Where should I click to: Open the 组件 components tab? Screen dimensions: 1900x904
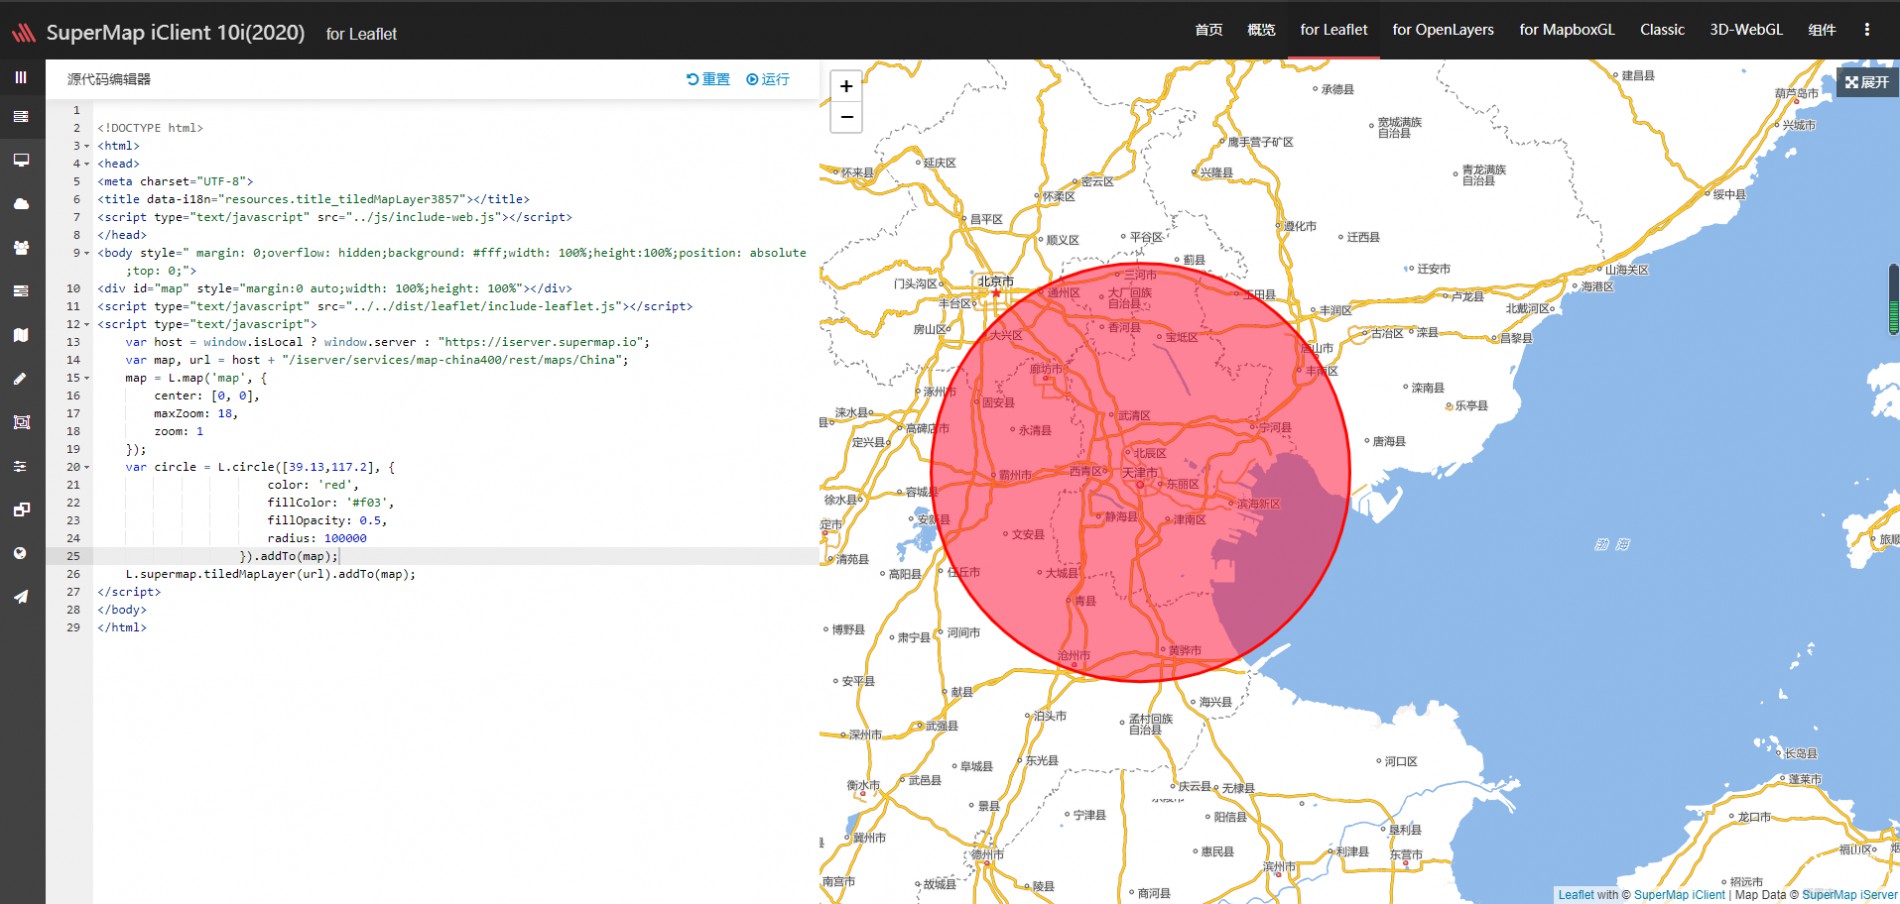(x=1821, y=30)
